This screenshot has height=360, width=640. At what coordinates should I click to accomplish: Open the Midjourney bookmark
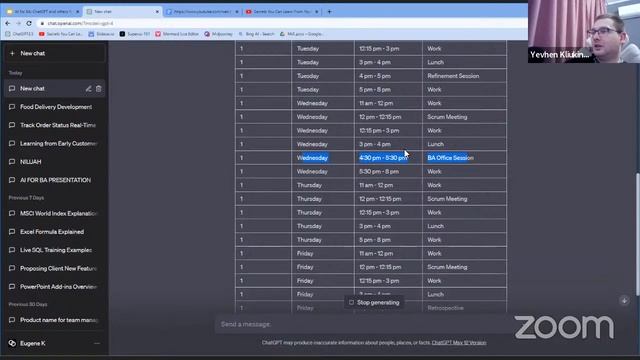[x=218, y=34]
